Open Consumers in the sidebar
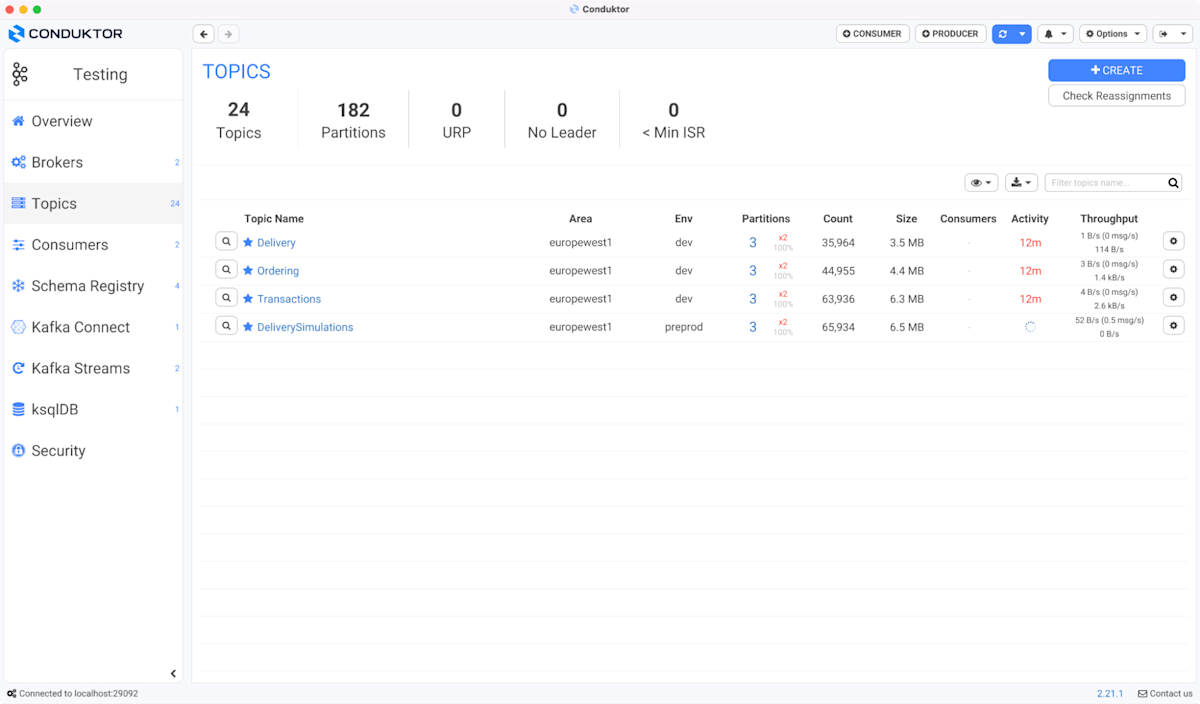The height and width of the screenshot is (704, 1200). point(94,244)
